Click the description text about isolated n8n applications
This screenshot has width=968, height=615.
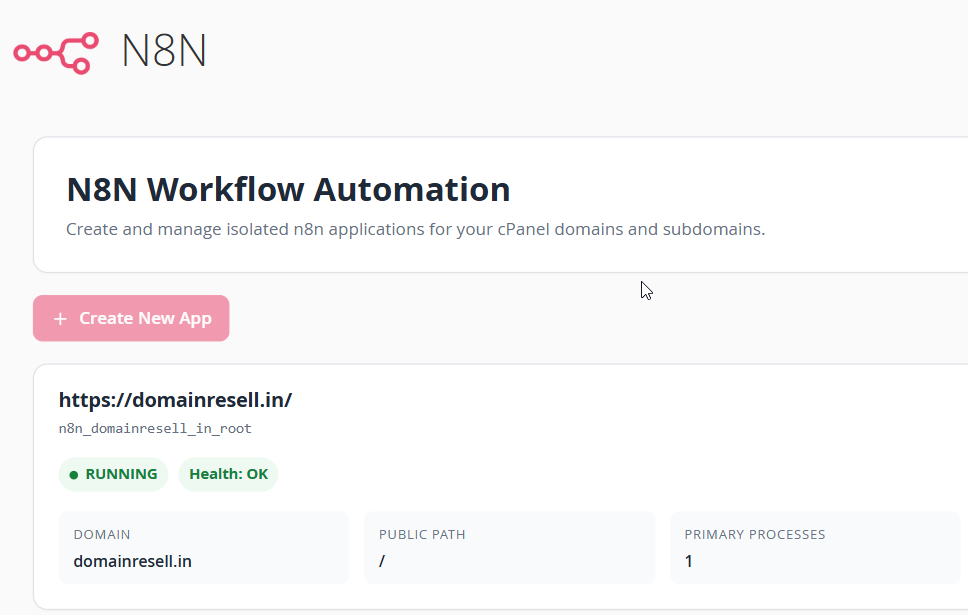tap(415, 229)
